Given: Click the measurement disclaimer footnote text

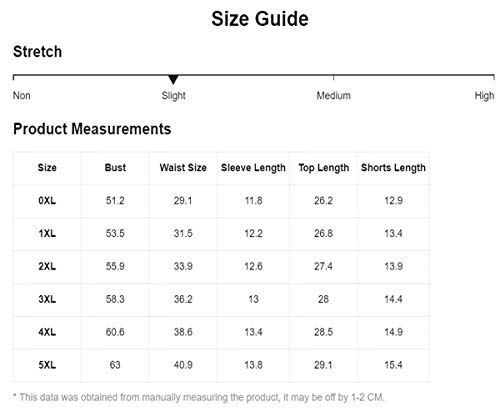Looking at the screenshot, I should [199, 397].
